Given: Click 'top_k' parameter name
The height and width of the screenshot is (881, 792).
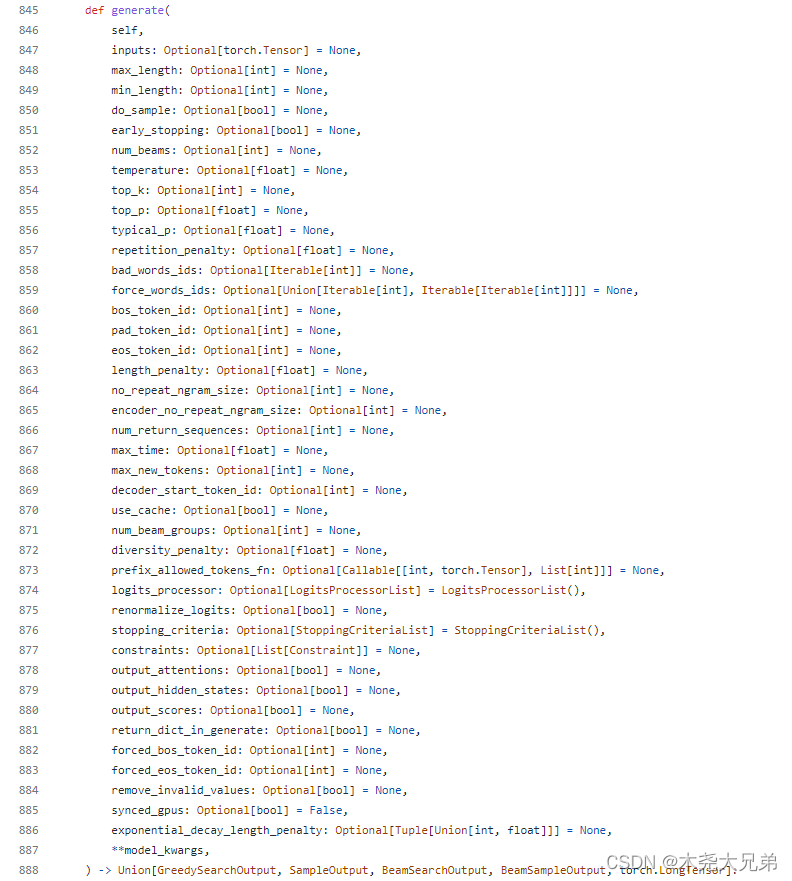Looking at the screenshot, I should (x=128, y=190).
